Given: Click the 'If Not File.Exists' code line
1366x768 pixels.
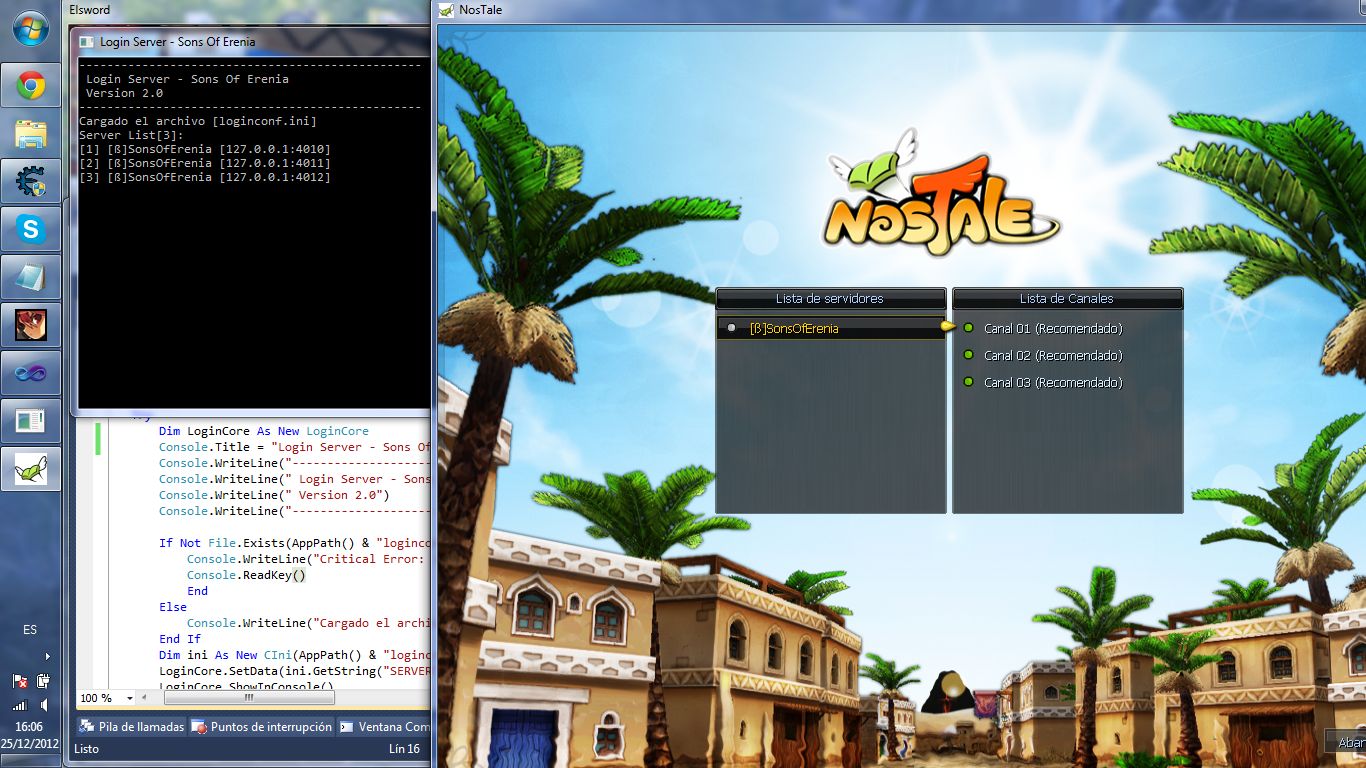Looking at the screenshot, I should click(x=294, y=543).
